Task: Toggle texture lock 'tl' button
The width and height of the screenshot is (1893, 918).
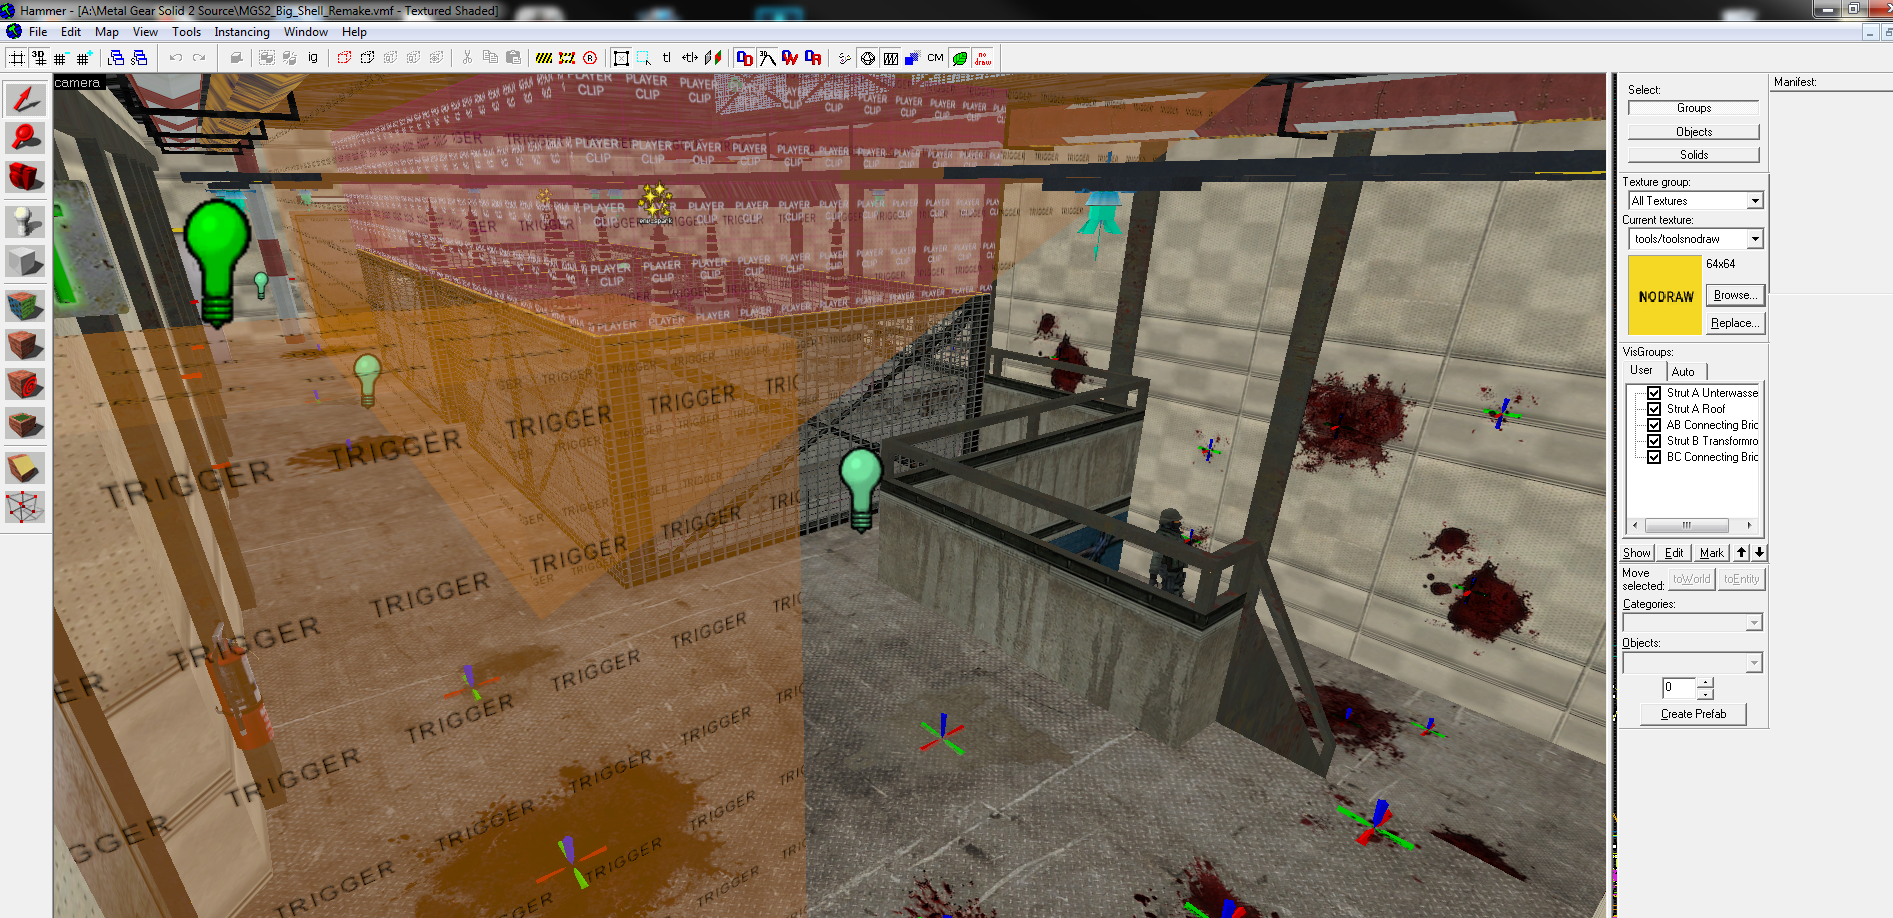Action: click(x=667, y=58)
